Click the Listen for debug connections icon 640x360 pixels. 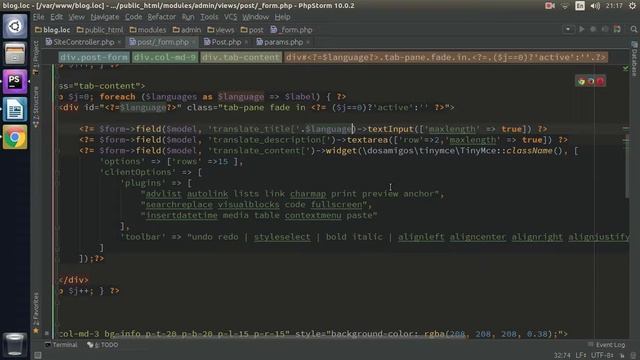click(605, 29)
